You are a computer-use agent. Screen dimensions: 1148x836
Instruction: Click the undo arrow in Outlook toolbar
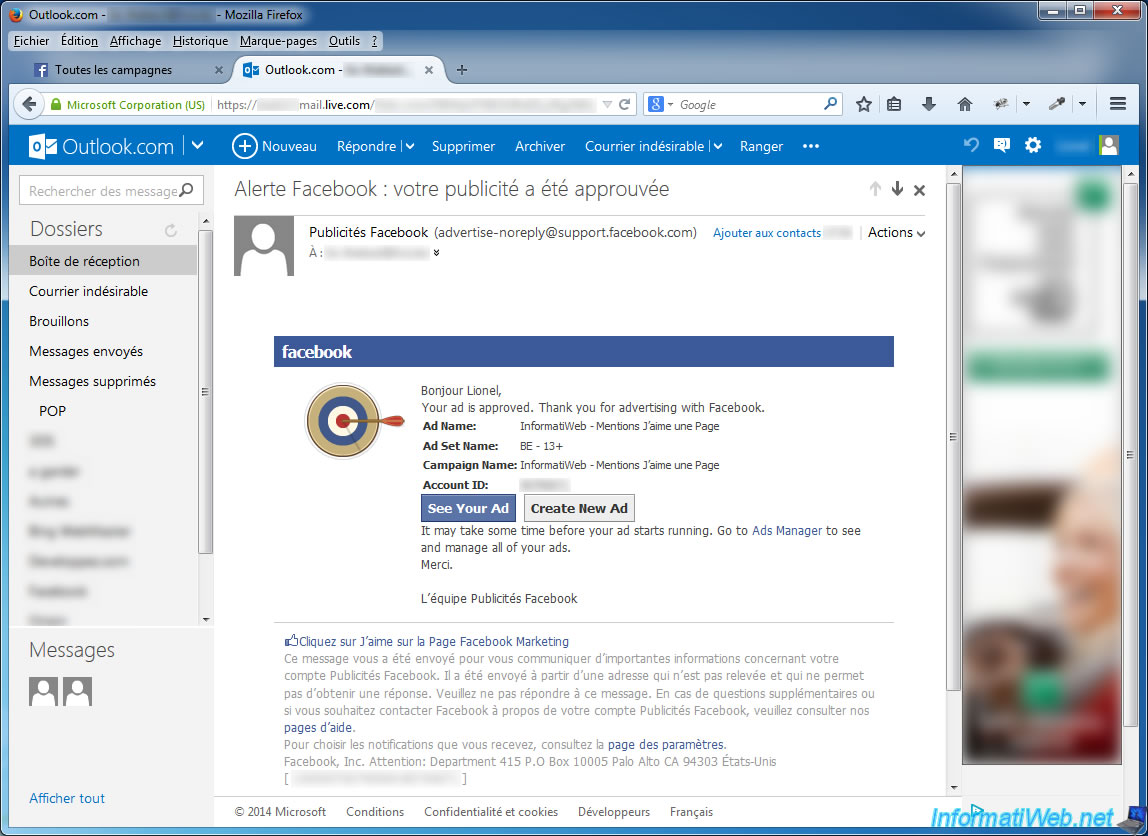(x=972, y=146)
